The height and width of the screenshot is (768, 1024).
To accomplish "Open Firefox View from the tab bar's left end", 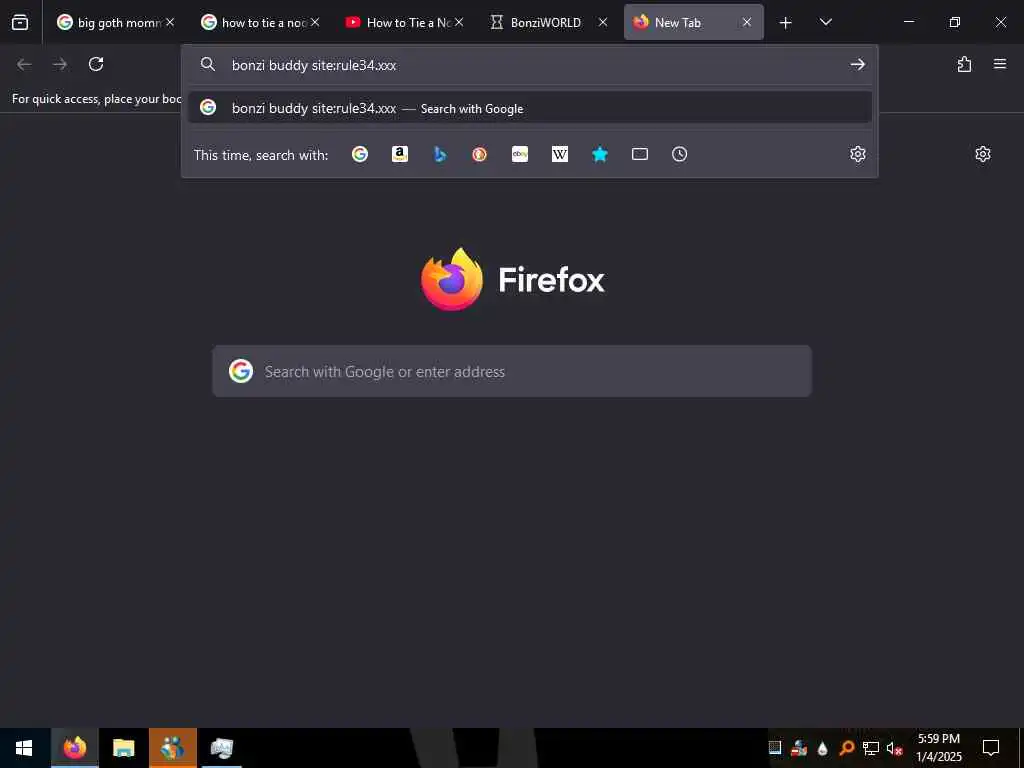I will (x=20, y=22).
